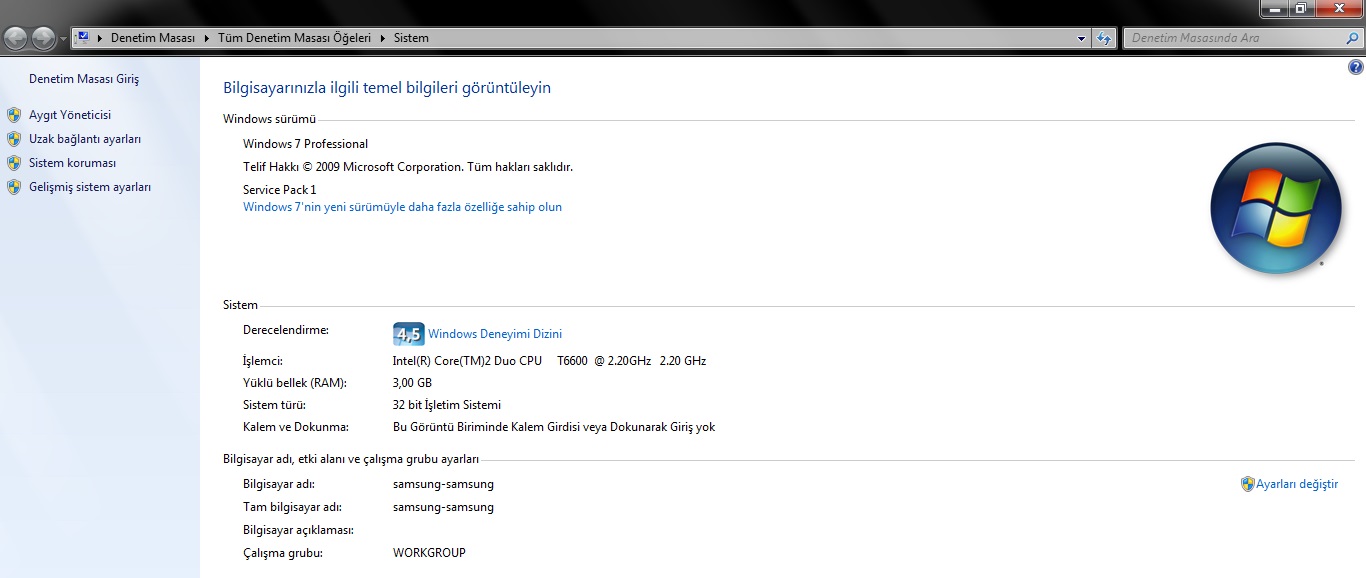Viewport: 1366px width, 578px height.
Task: Select the Service Pack 1 text
Action: coord(279,189)
